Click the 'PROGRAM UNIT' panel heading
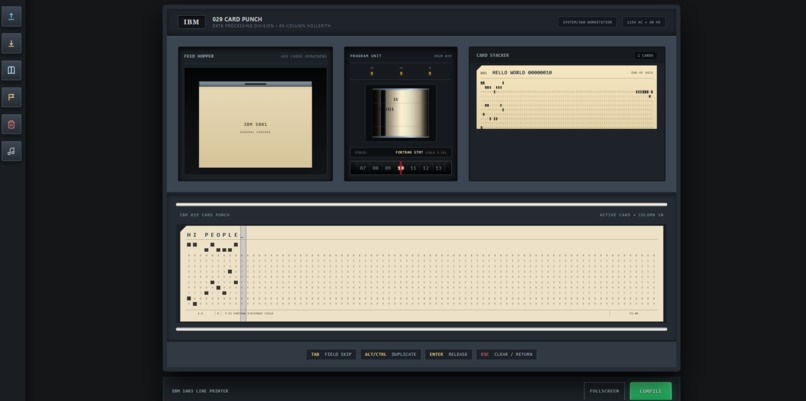806x401 pixels. click(365, 56)
